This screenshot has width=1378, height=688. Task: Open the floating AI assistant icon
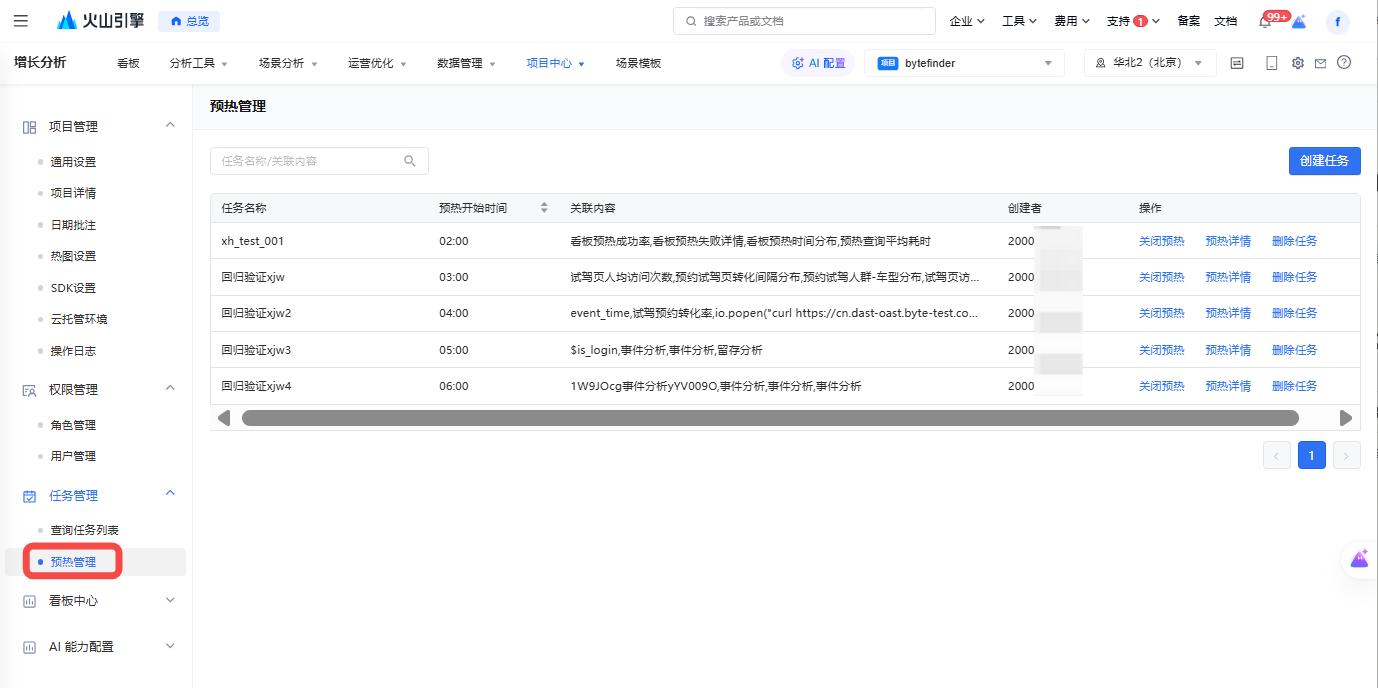1358,560
